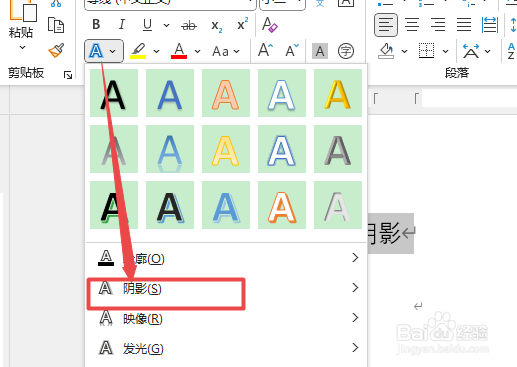Toggle underline formatting
Image resolution: width=517 pixels, height=367 pixels.
tap(147, 25)
